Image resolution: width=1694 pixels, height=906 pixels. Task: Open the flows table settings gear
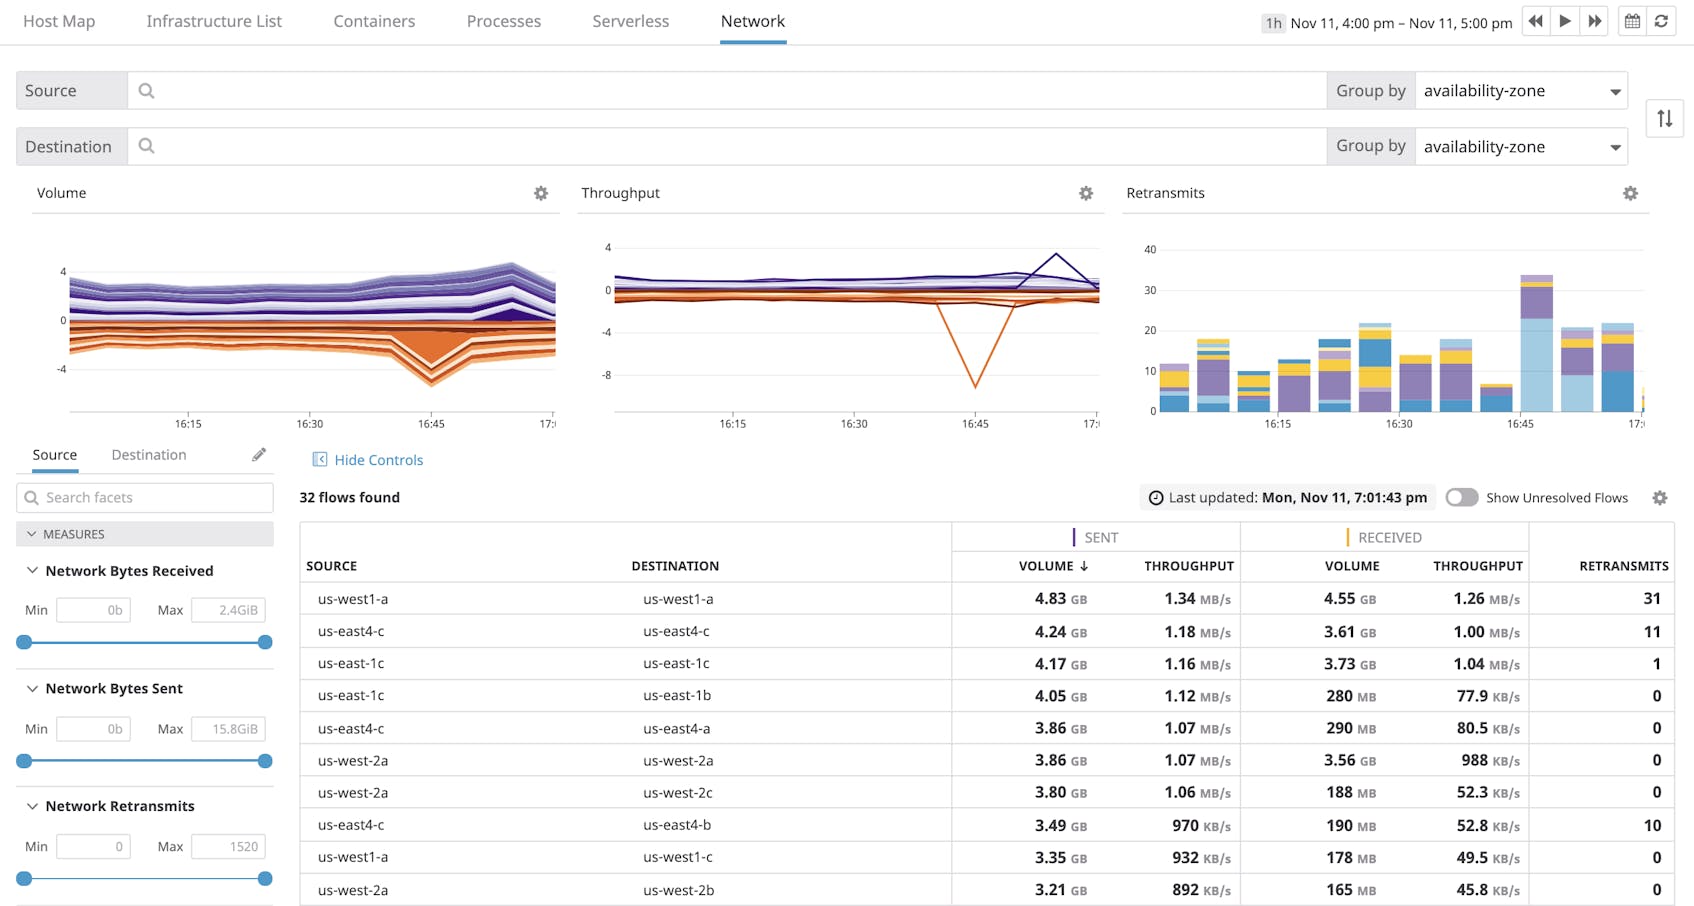tap(1660, 497)
